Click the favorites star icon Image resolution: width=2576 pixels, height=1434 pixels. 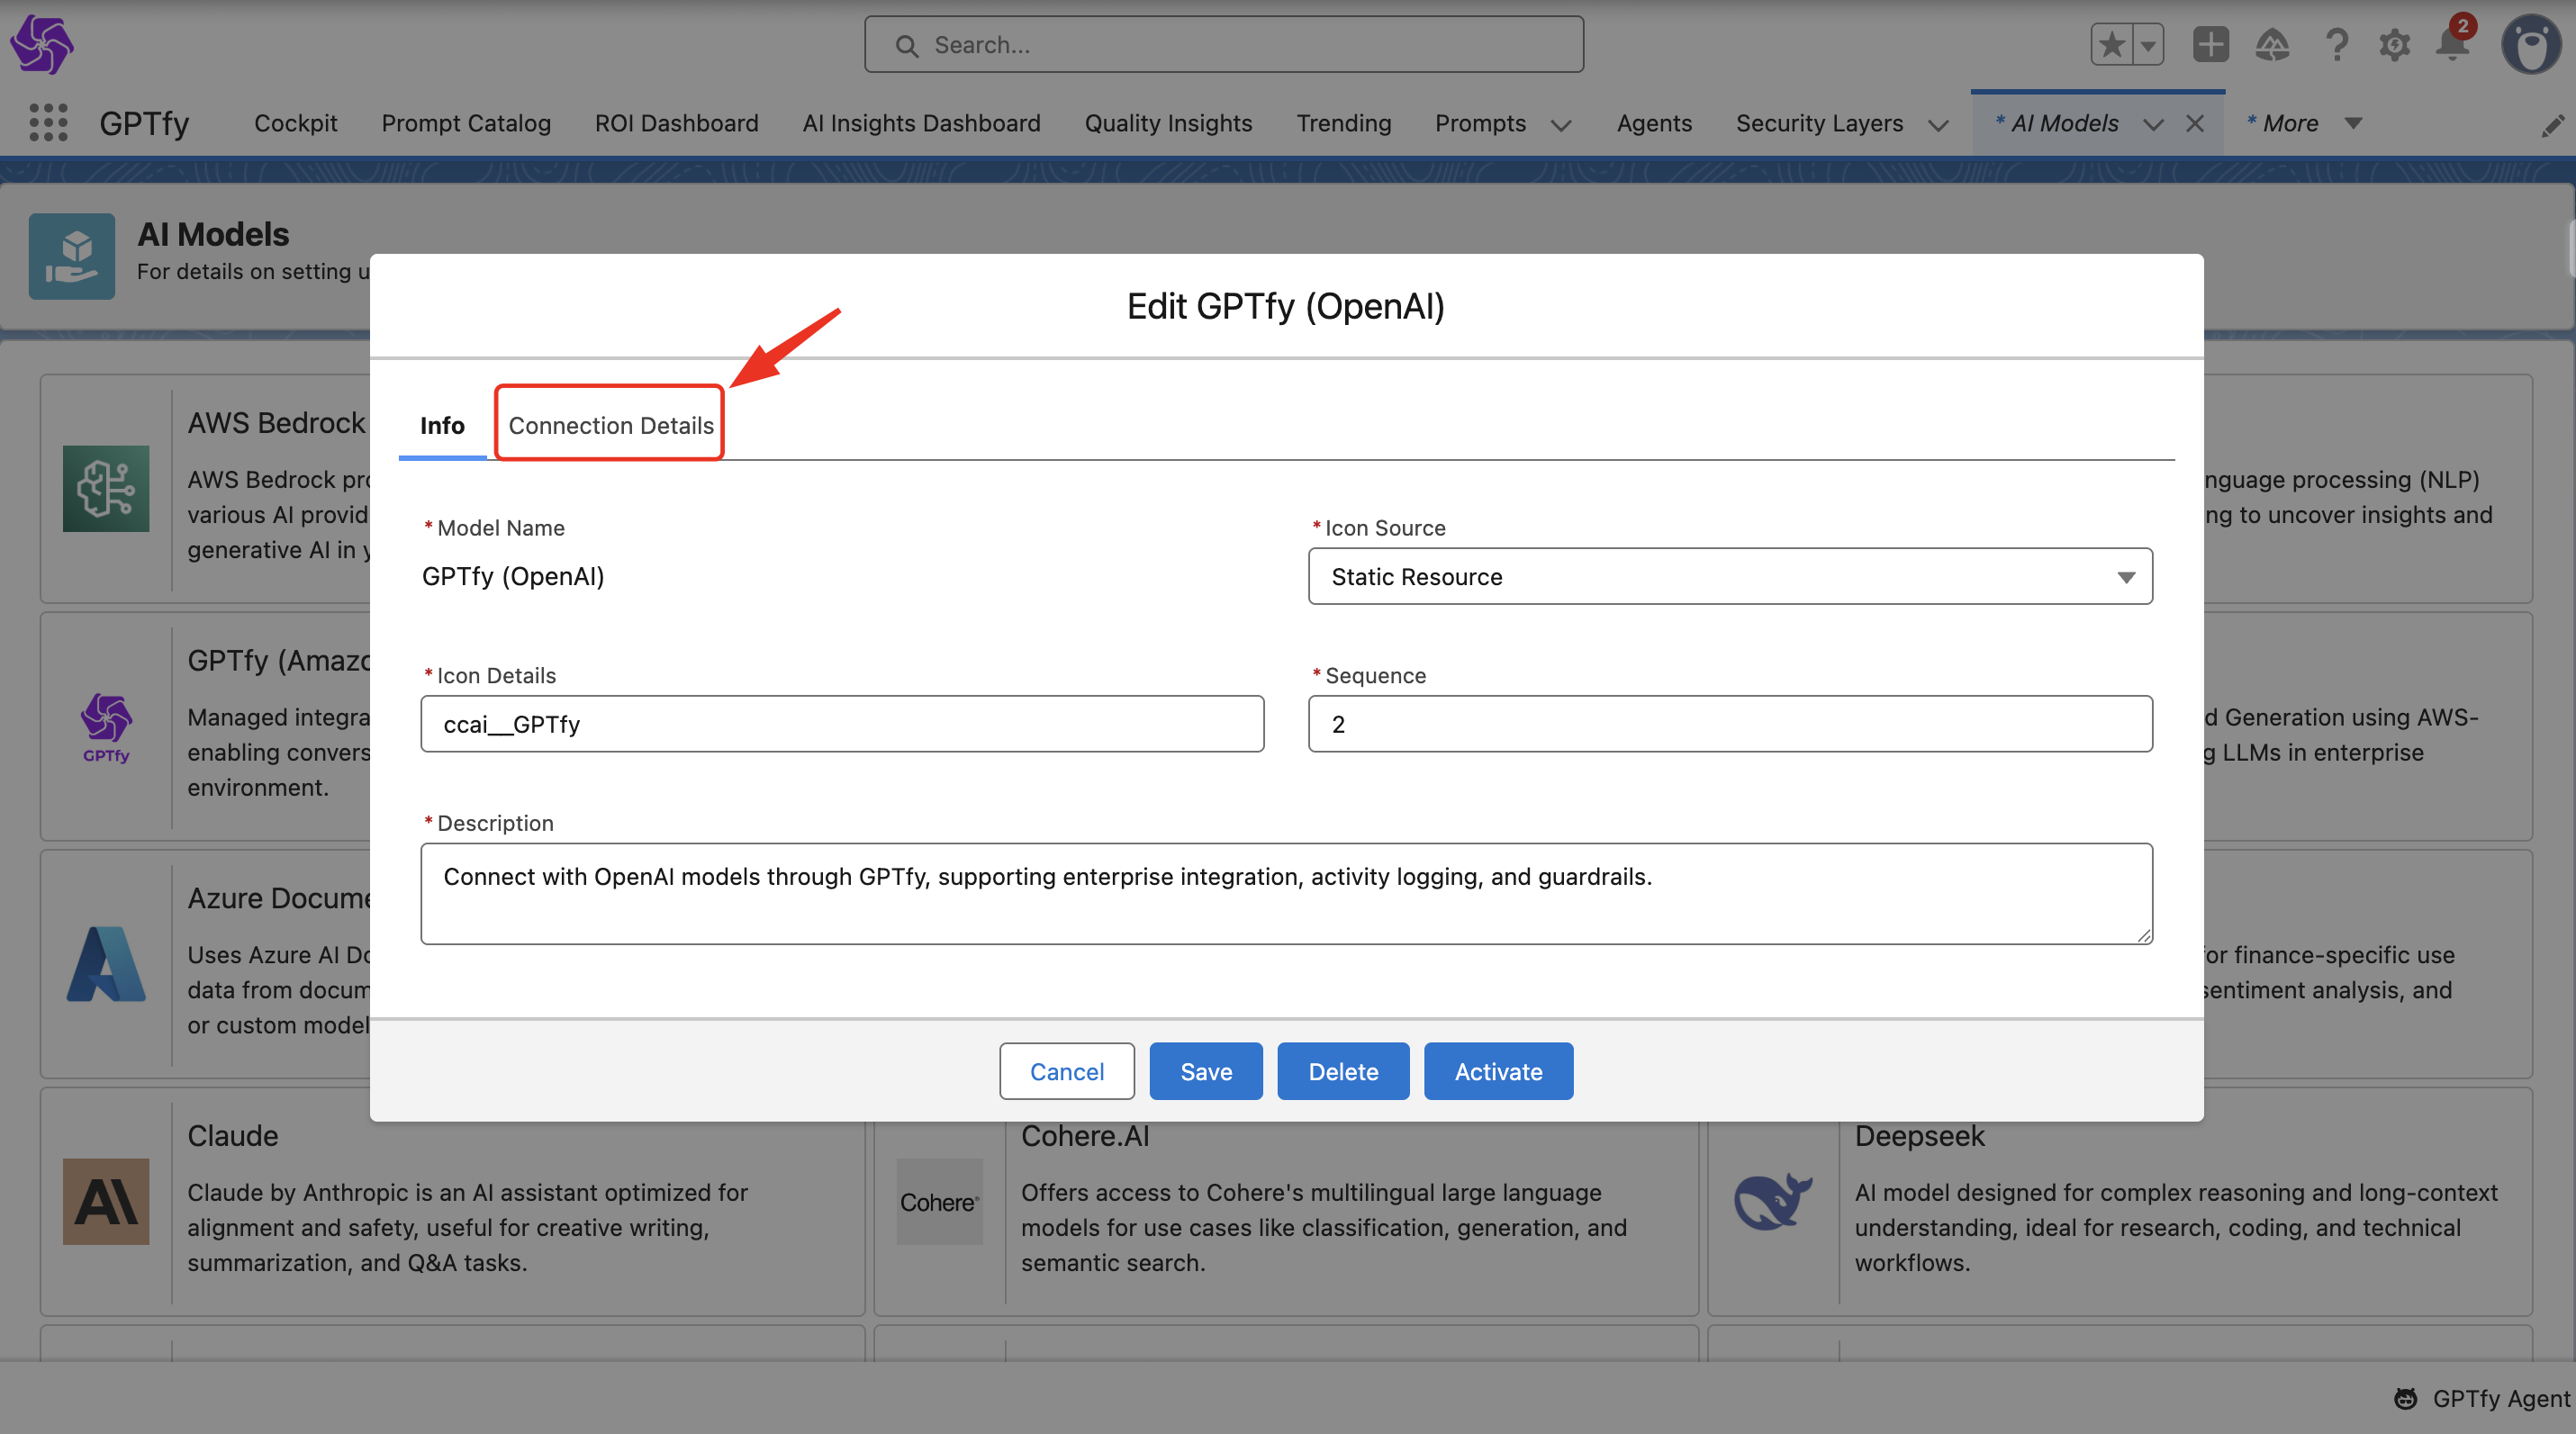2111,45
